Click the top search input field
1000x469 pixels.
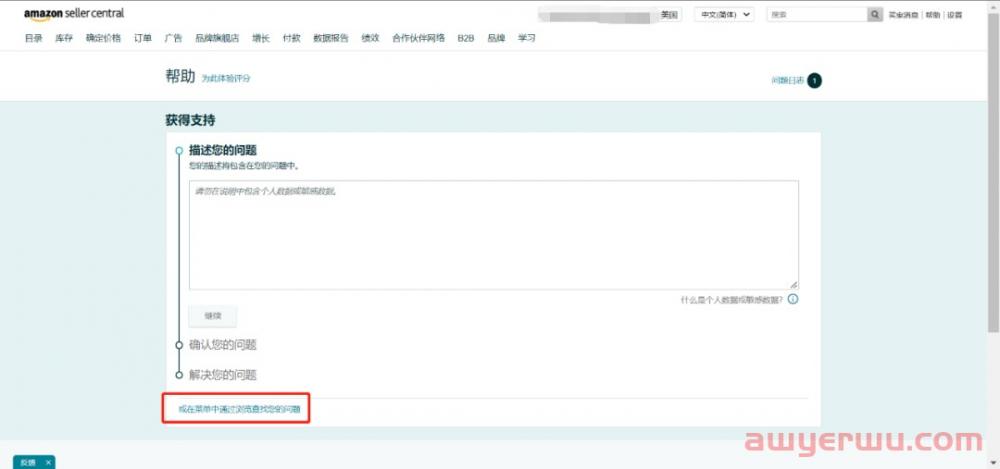coord(816,15)
